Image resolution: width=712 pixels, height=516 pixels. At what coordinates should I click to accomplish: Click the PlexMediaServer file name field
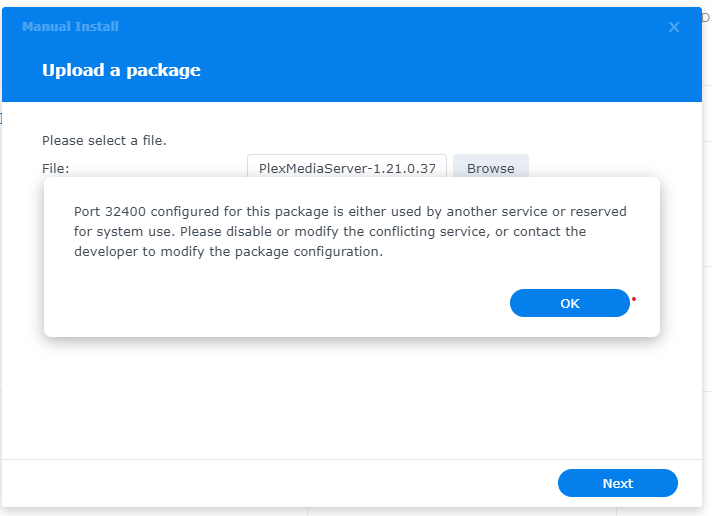point(346,168)
